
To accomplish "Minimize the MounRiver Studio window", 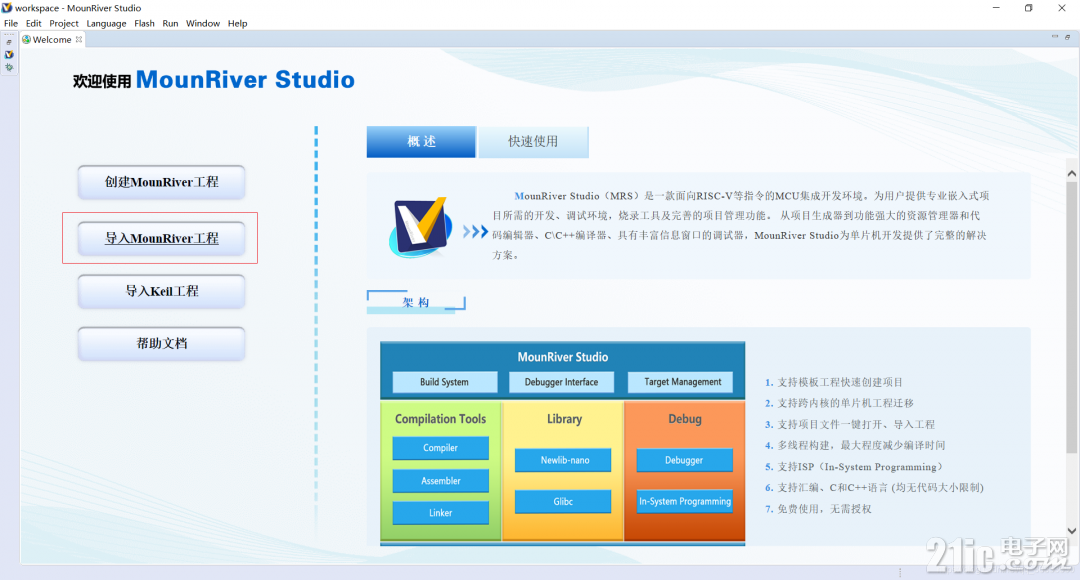I will (996, 8).
